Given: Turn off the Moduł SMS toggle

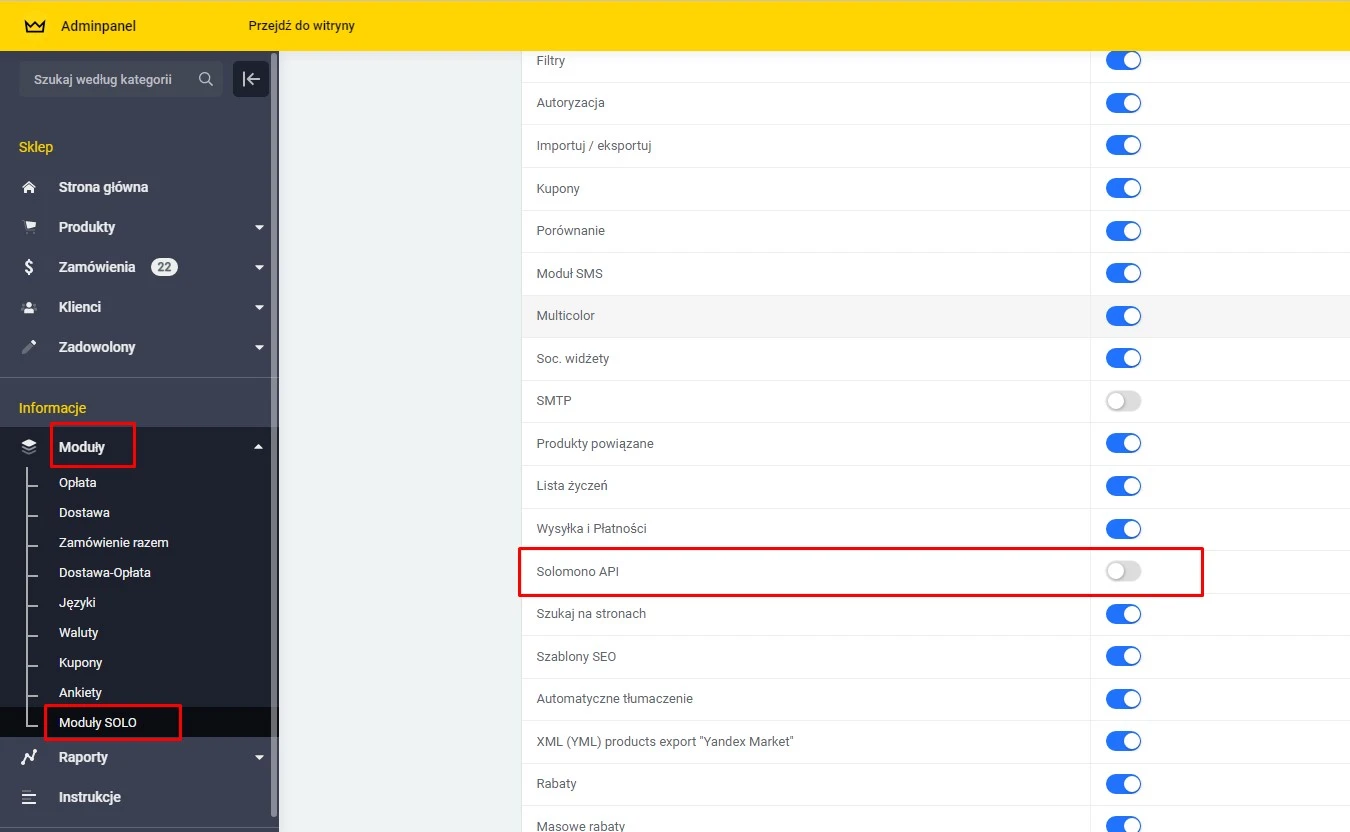Looking at the screenshot, I should 1123,273.
